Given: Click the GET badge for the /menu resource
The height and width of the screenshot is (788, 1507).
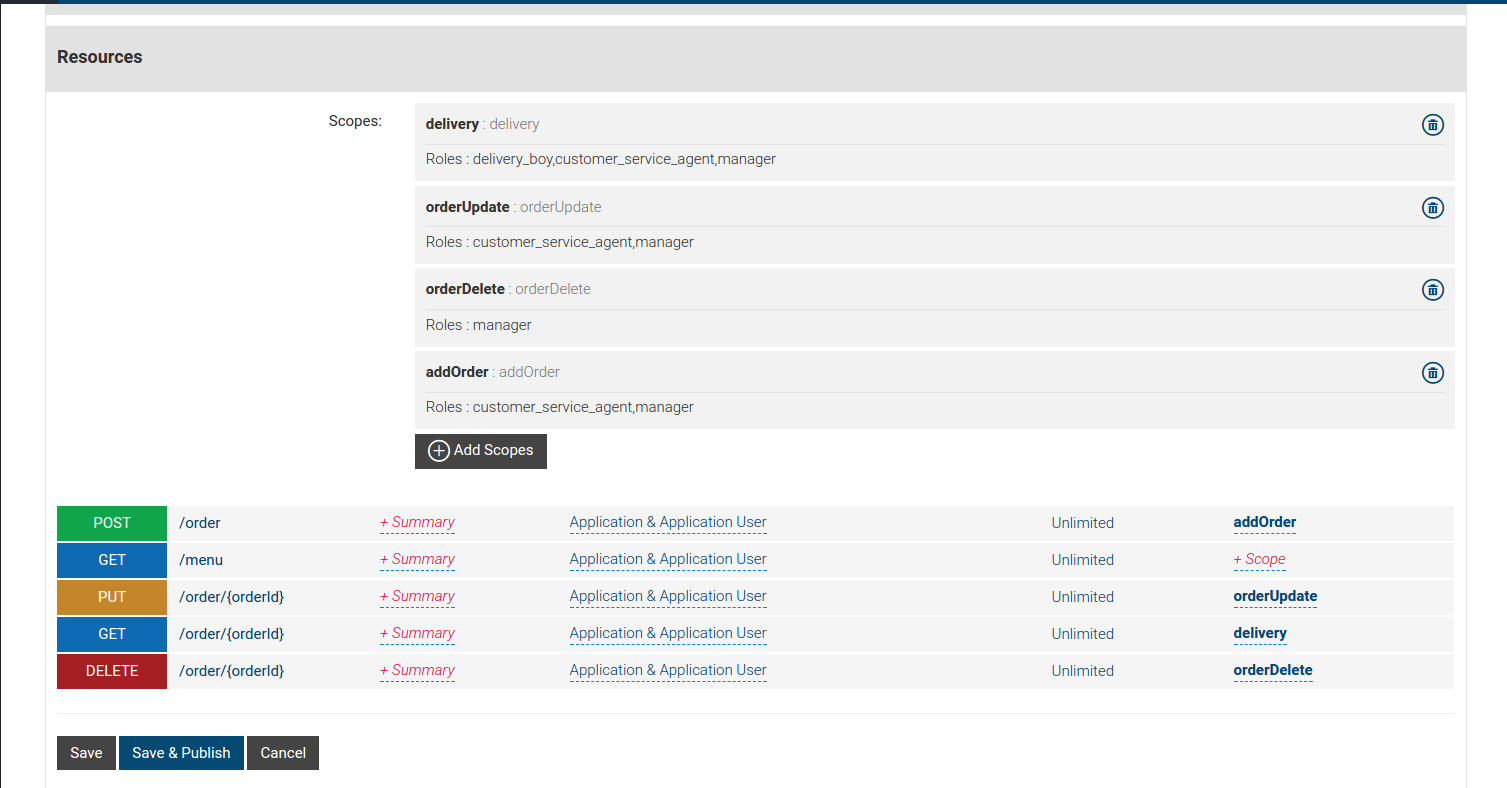Looking at the screenshot, I should [111, 559].
